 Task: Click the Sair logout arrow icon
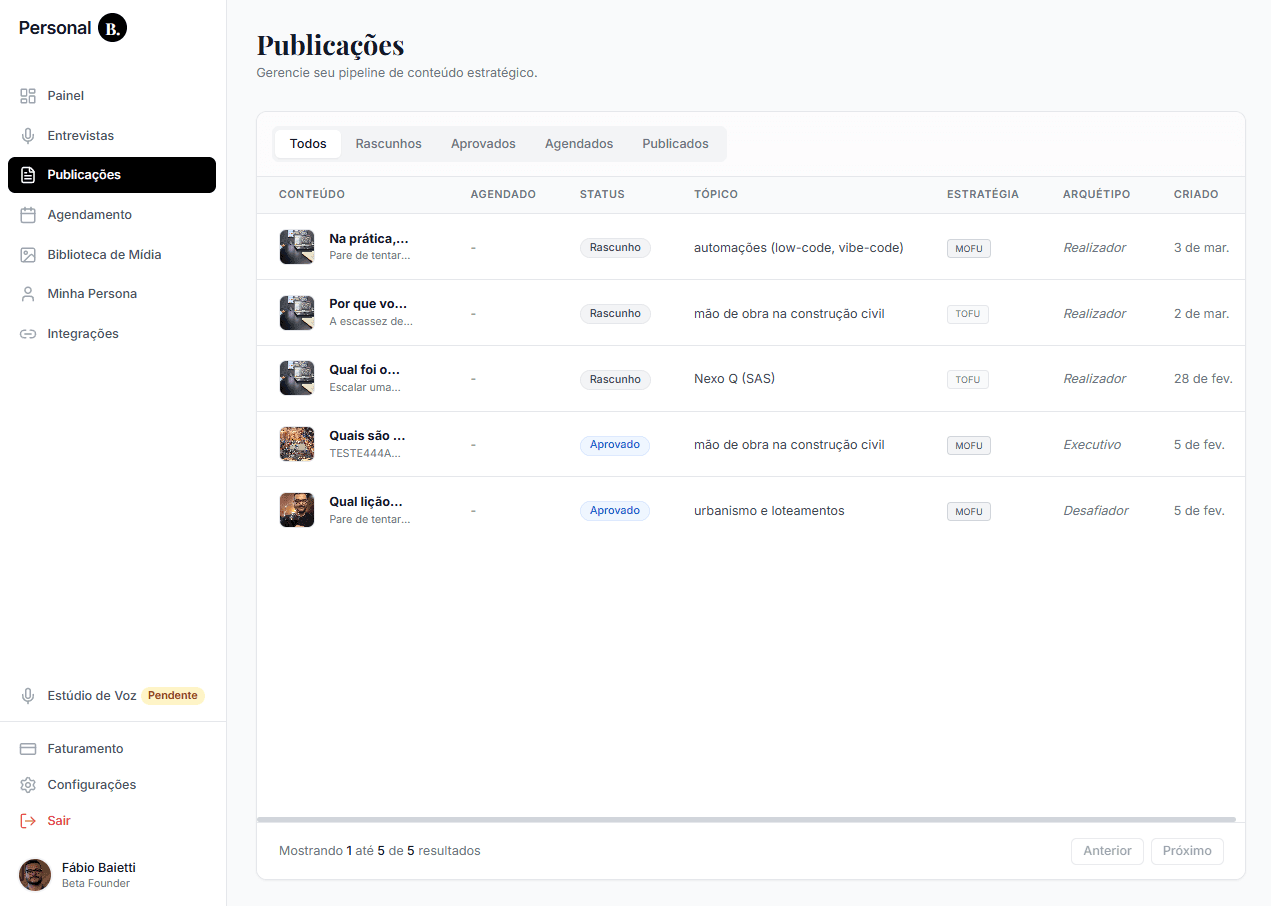click(x=28, y=821)
